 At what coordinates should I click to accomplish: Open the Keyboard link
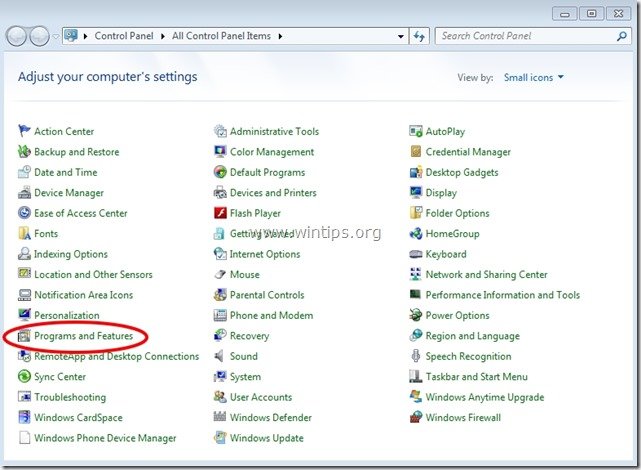(x=446, y=254)
